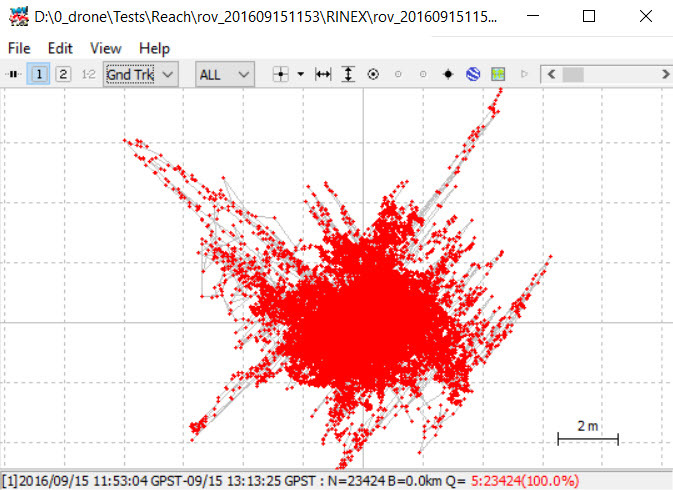673x490 pixels.
Task: Click the fit vertical range icon
Action: pyautogui.click(x=348, y=74)
